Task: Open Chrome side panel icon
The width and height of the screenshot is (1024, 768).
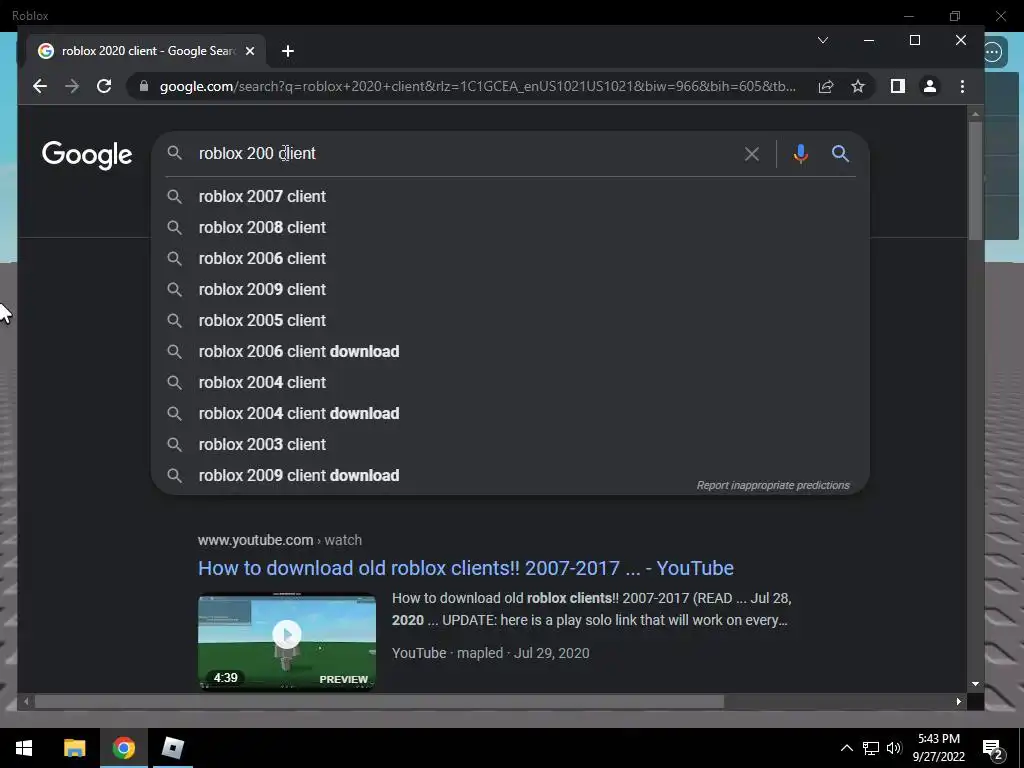Action: 897,86
